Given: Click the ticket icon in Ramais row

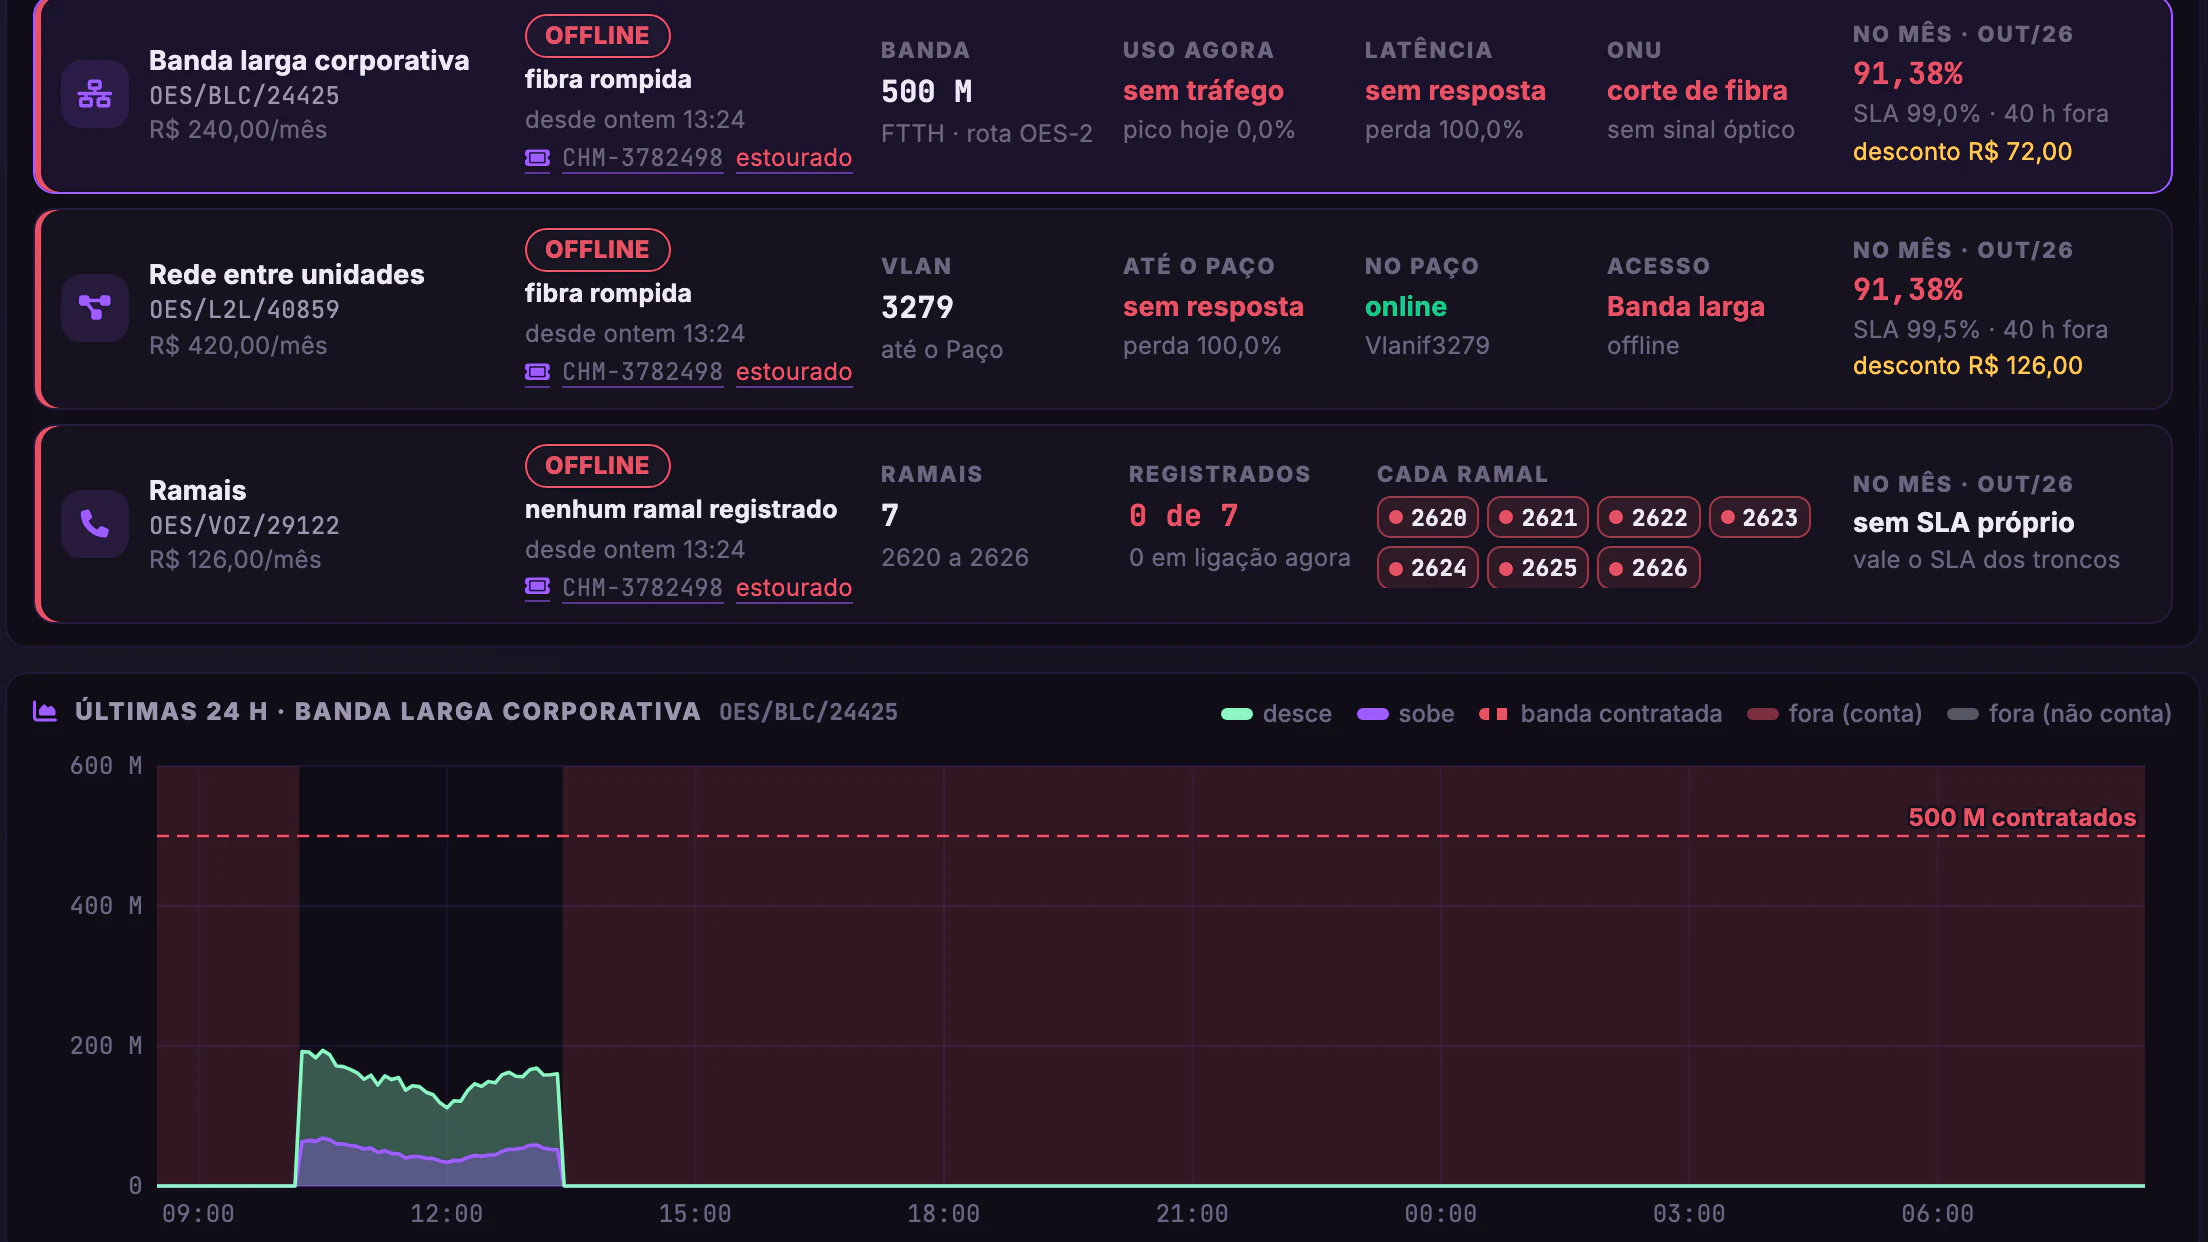Looking at the screenshot, I should [537, 587].
